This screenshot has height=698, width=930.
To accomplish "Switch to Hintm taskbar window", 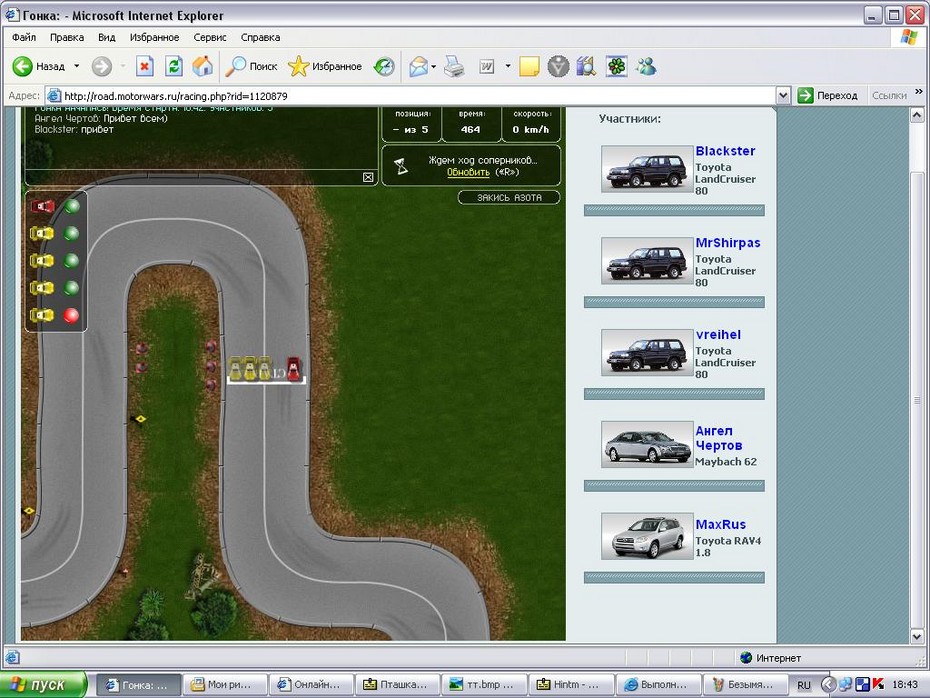I will pos(570,685).
